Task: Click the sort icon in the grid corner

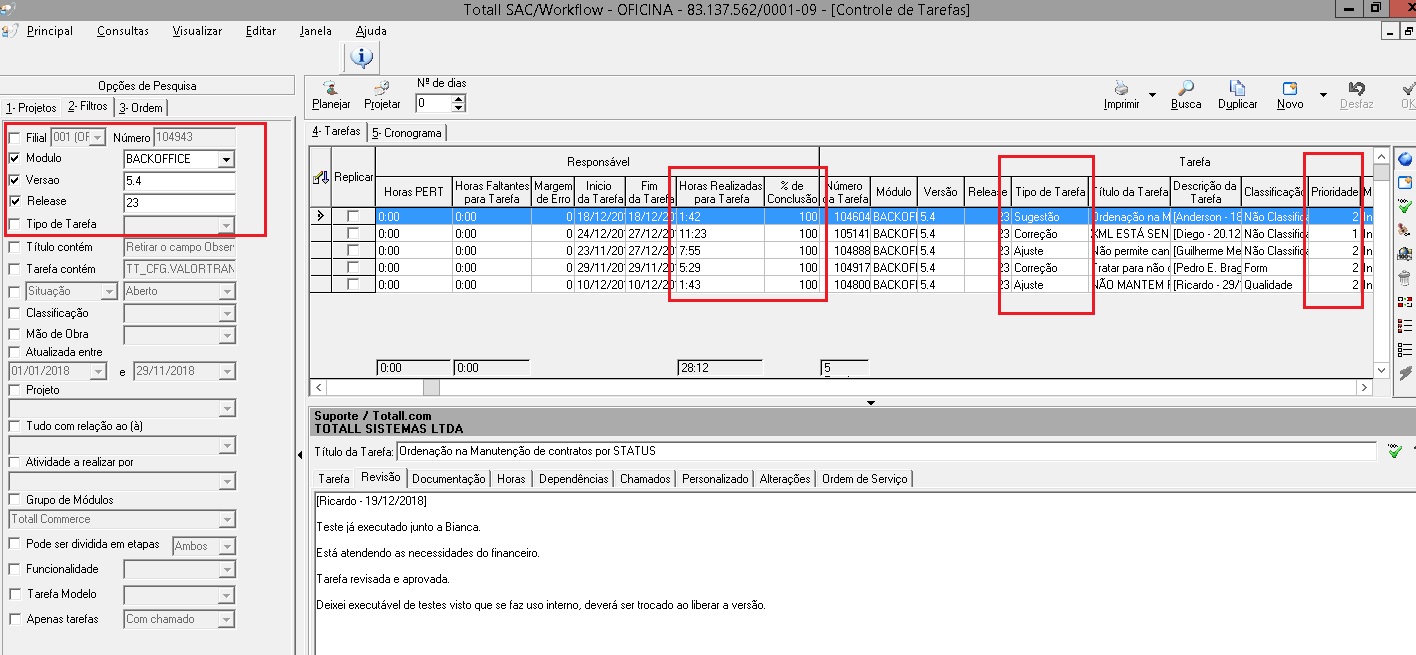Action: 320,177
